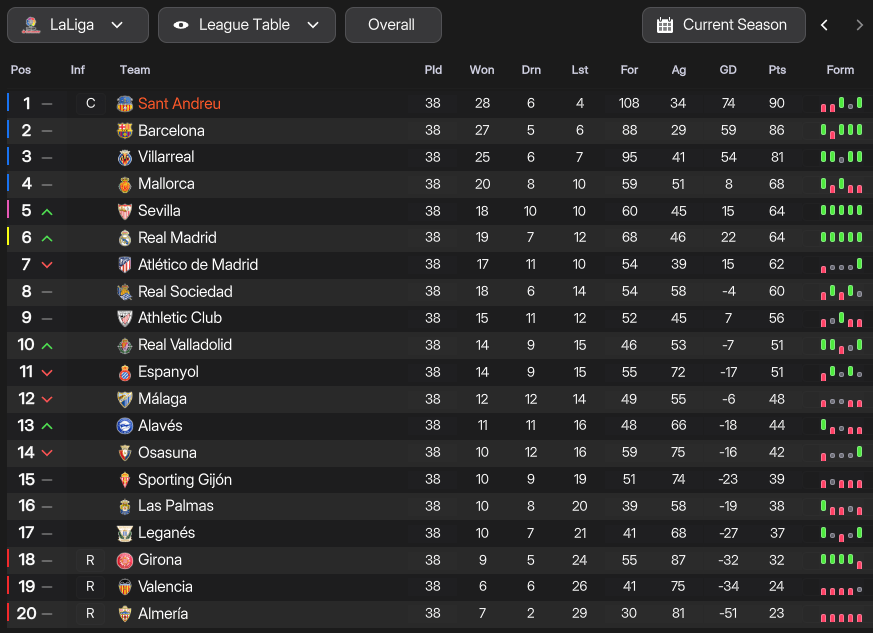Open the Sant Andreu team link
The image size is (873, 633).
179,104
